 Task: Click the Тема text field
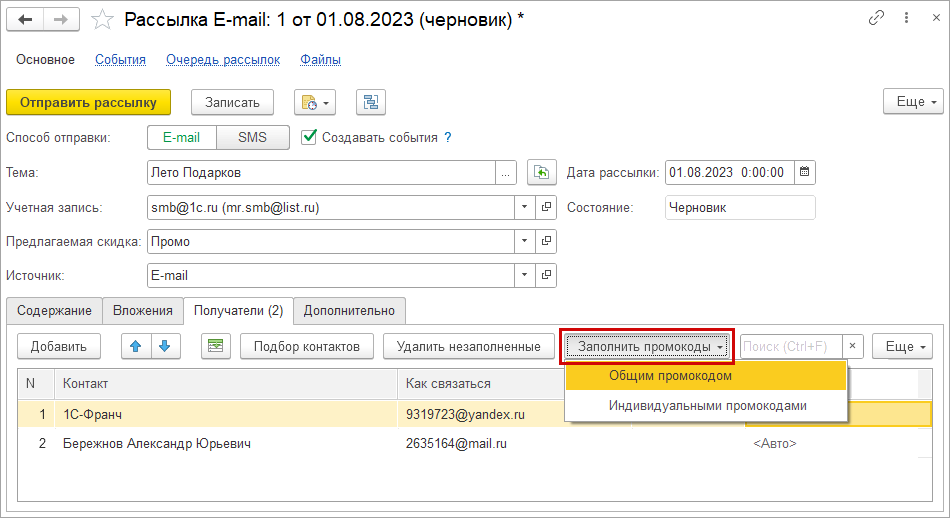tap(320, 172)
